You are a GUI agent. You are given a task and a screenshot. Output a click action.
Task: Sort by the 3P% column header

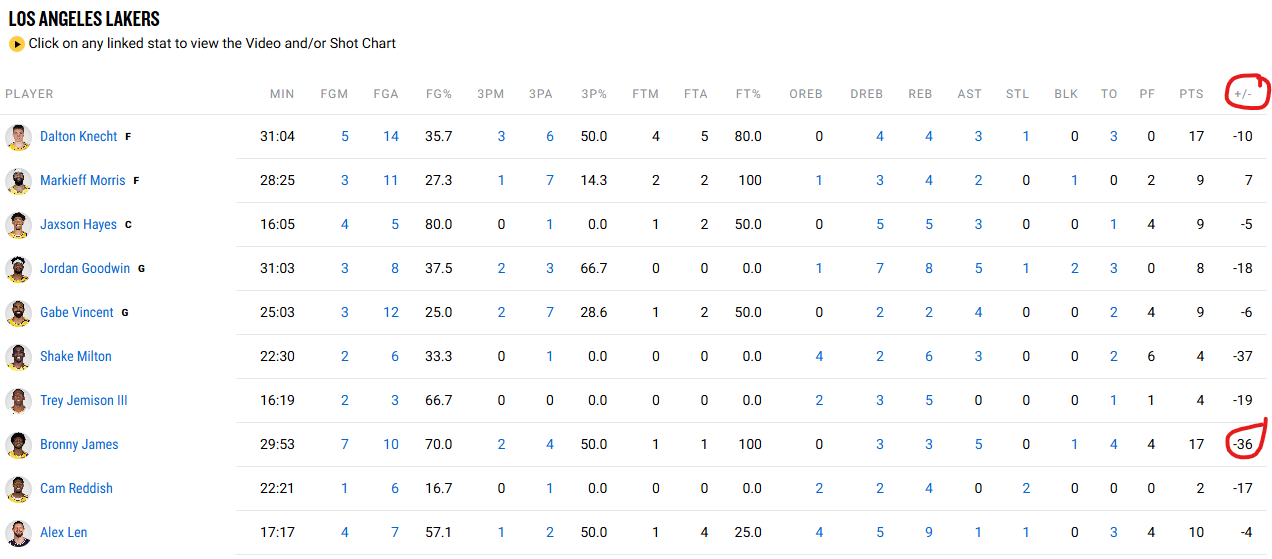tap(594, 94)
